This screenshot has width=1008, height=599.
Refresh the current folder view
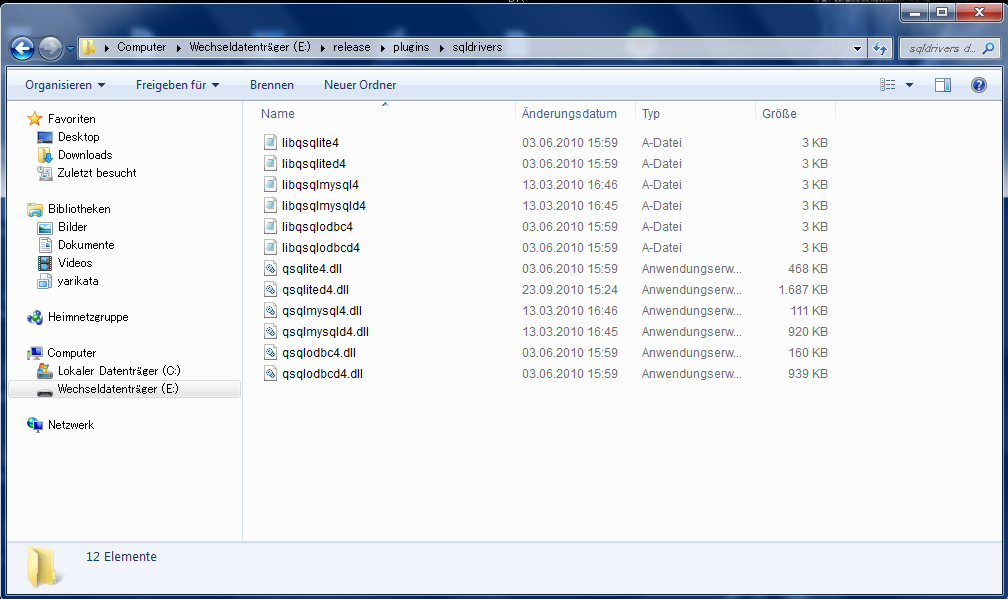(875, 47)
